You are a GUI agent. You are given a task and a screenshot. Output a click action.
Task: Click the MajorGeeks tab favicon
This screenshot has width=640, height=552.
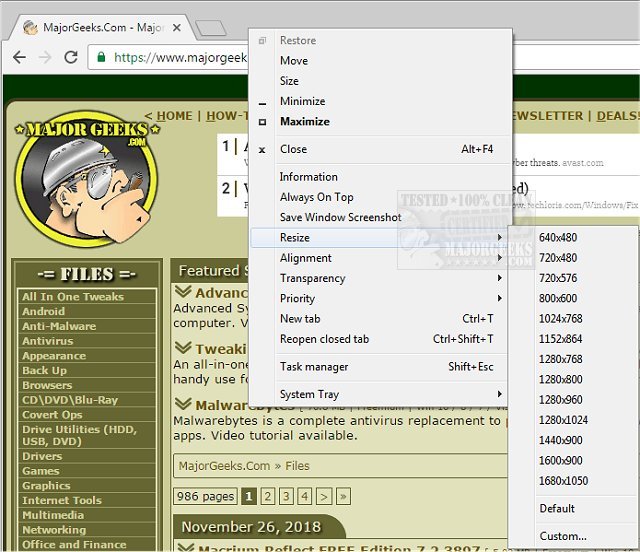31,27
